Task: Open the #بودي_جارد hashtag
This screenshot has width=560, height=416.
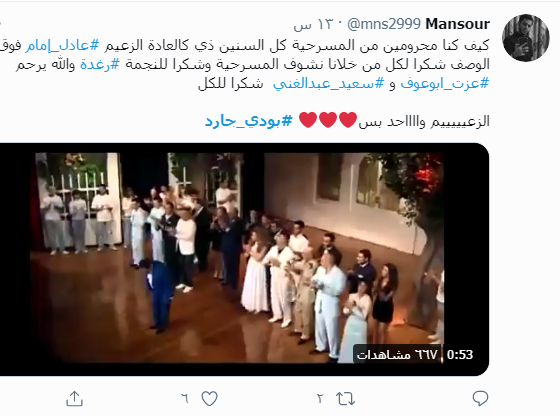Action: [x=249, y=121]
